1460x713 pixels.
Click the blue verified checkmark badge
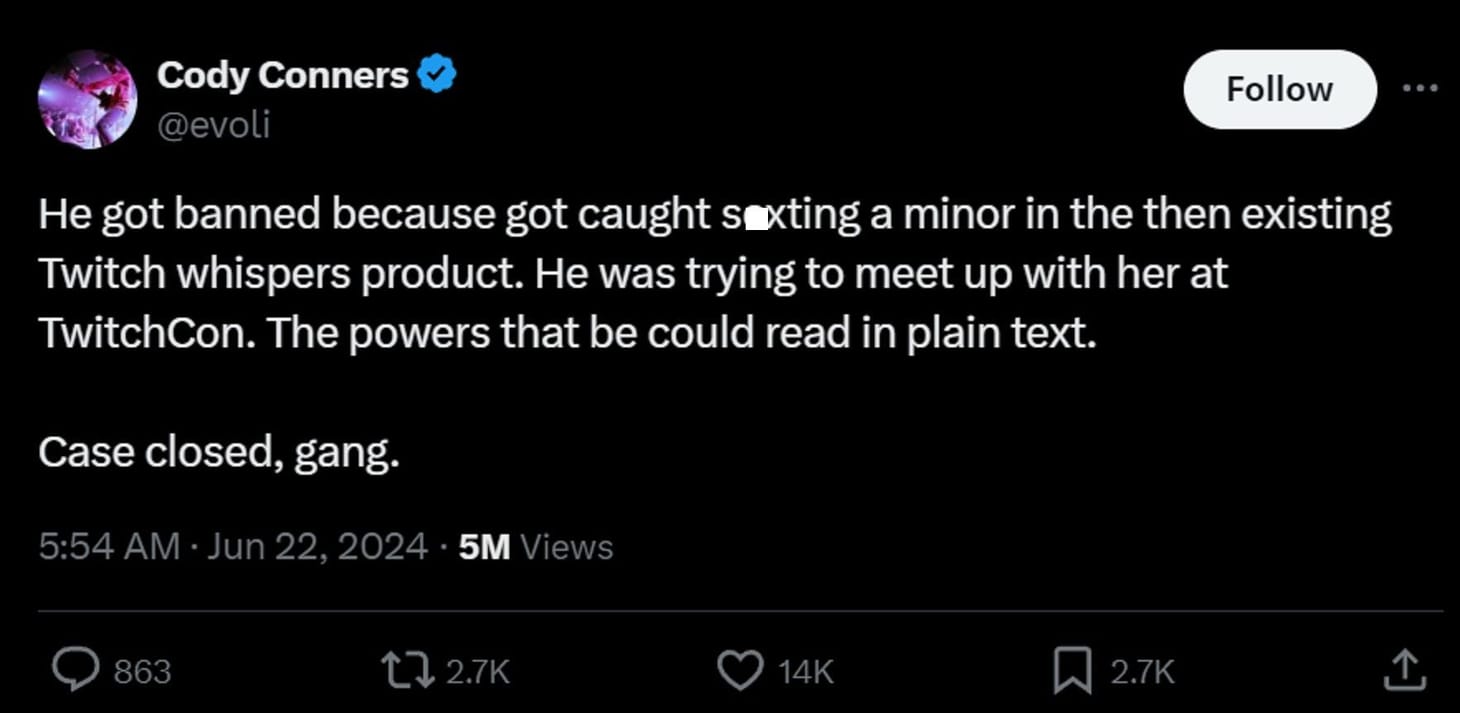436,75
